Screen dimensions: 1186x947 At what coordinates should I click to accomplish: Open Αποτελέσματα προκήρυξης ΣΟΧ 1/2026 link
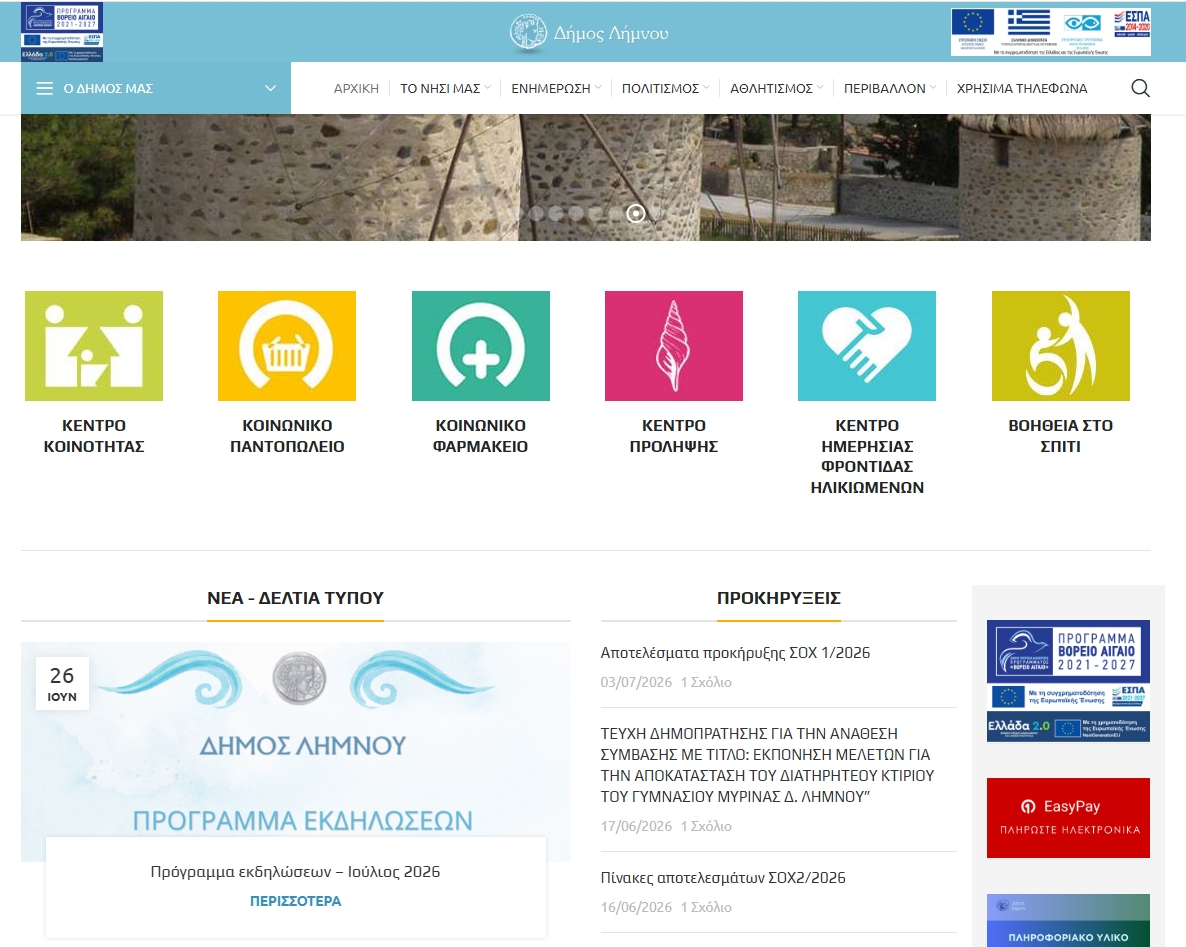coord(735,653)
